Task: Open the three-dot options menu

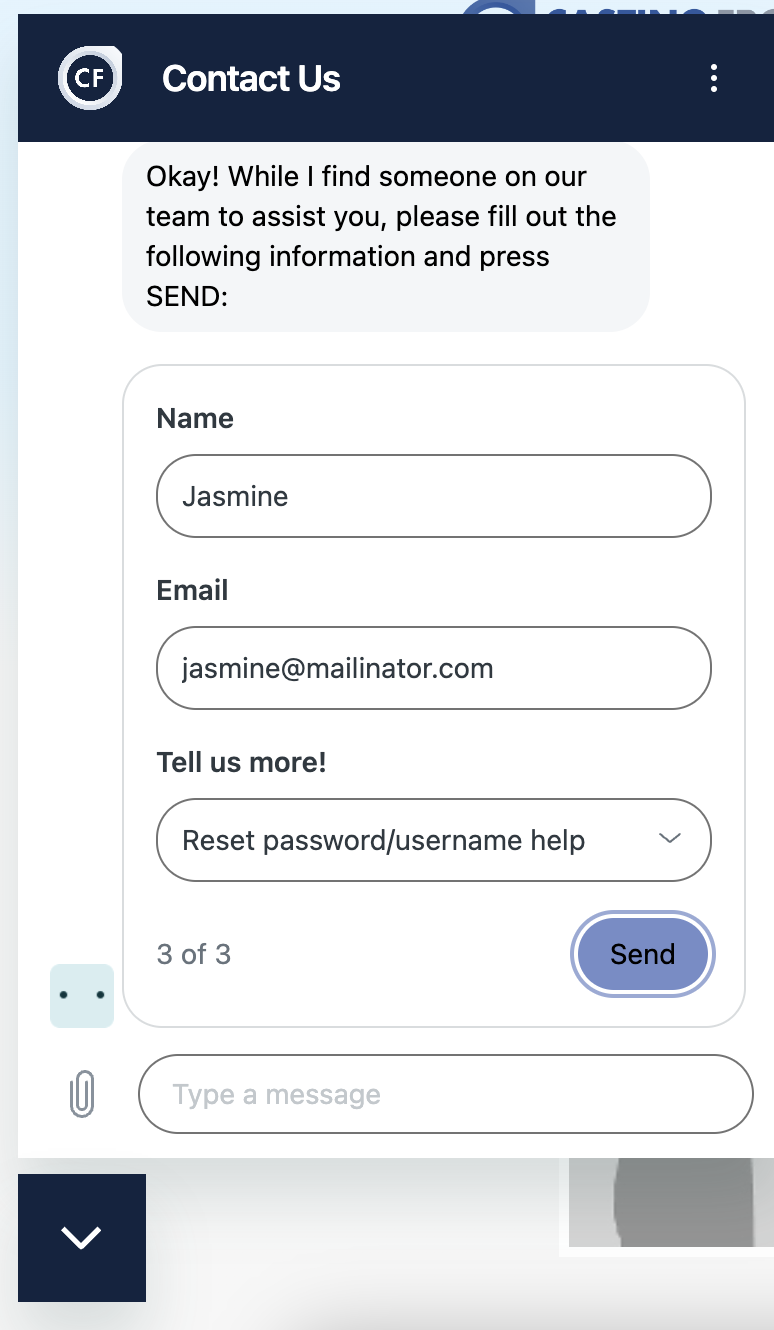Action: tap(713, 78)
